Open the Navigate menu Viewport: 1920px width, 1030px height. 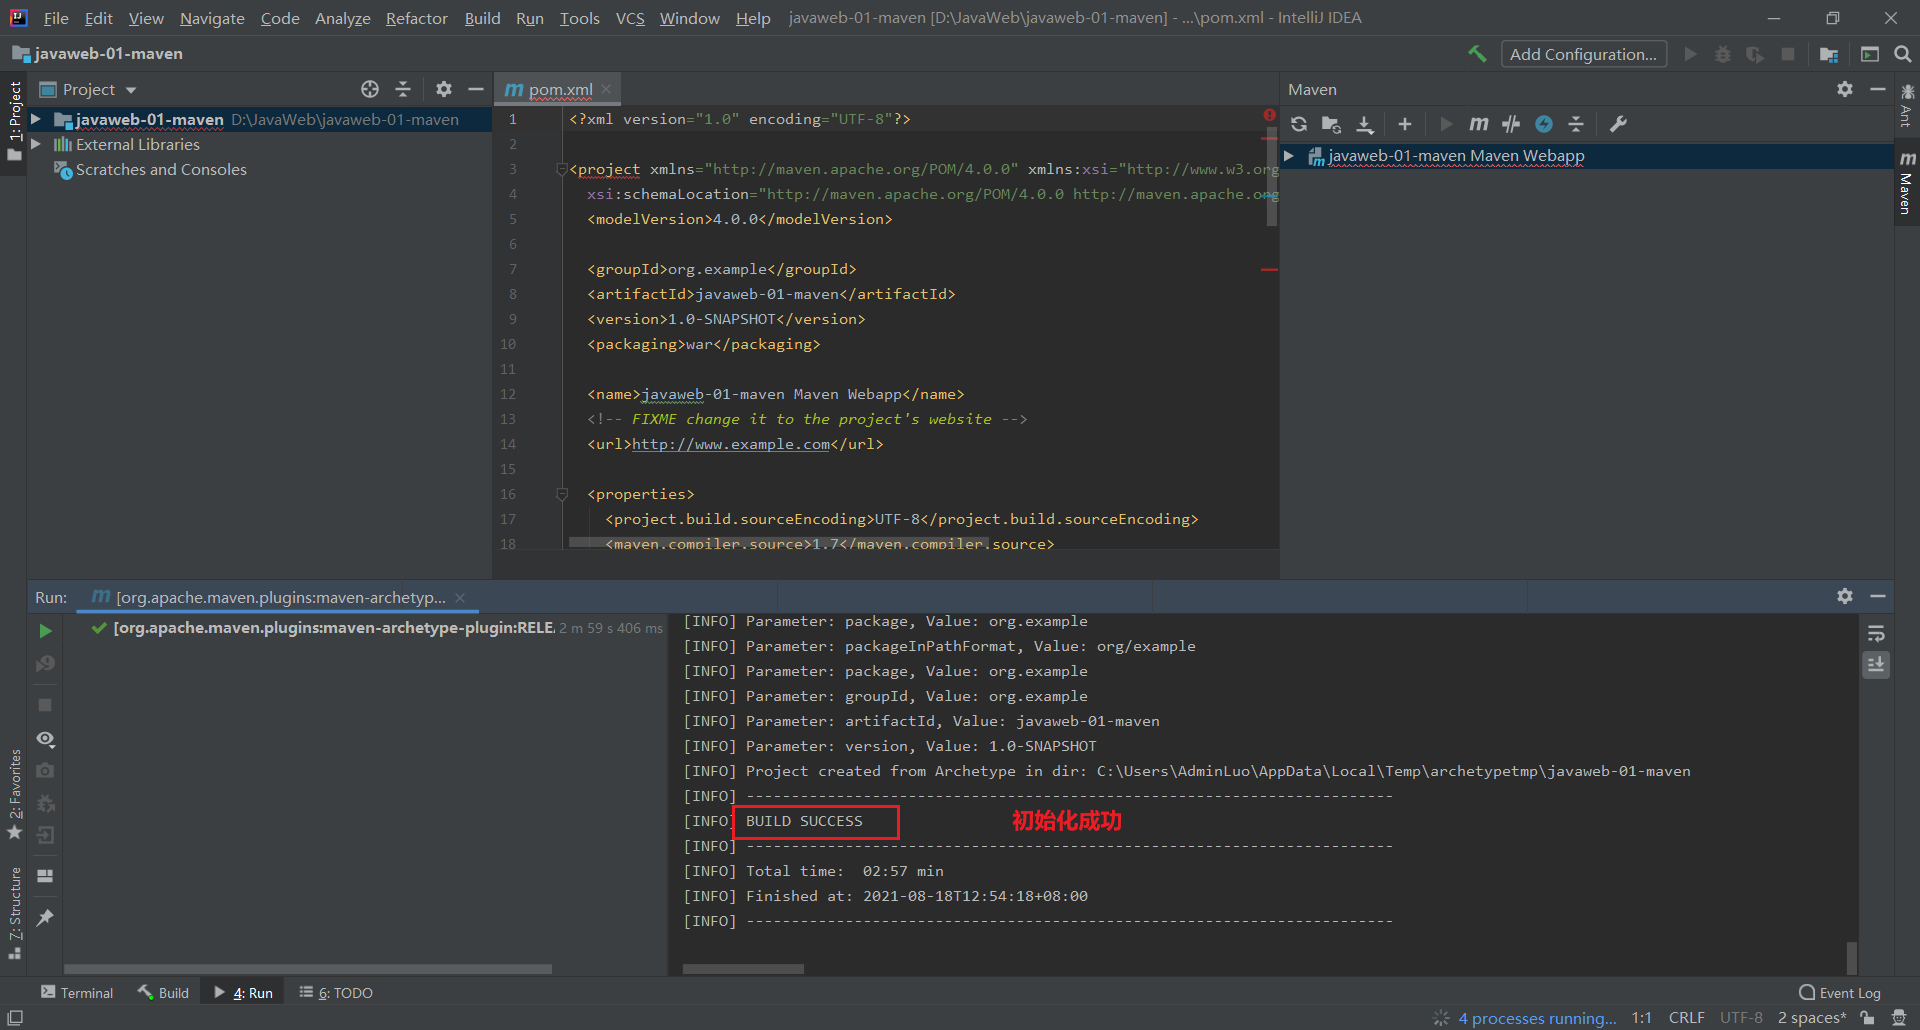(x=212, y=18)
